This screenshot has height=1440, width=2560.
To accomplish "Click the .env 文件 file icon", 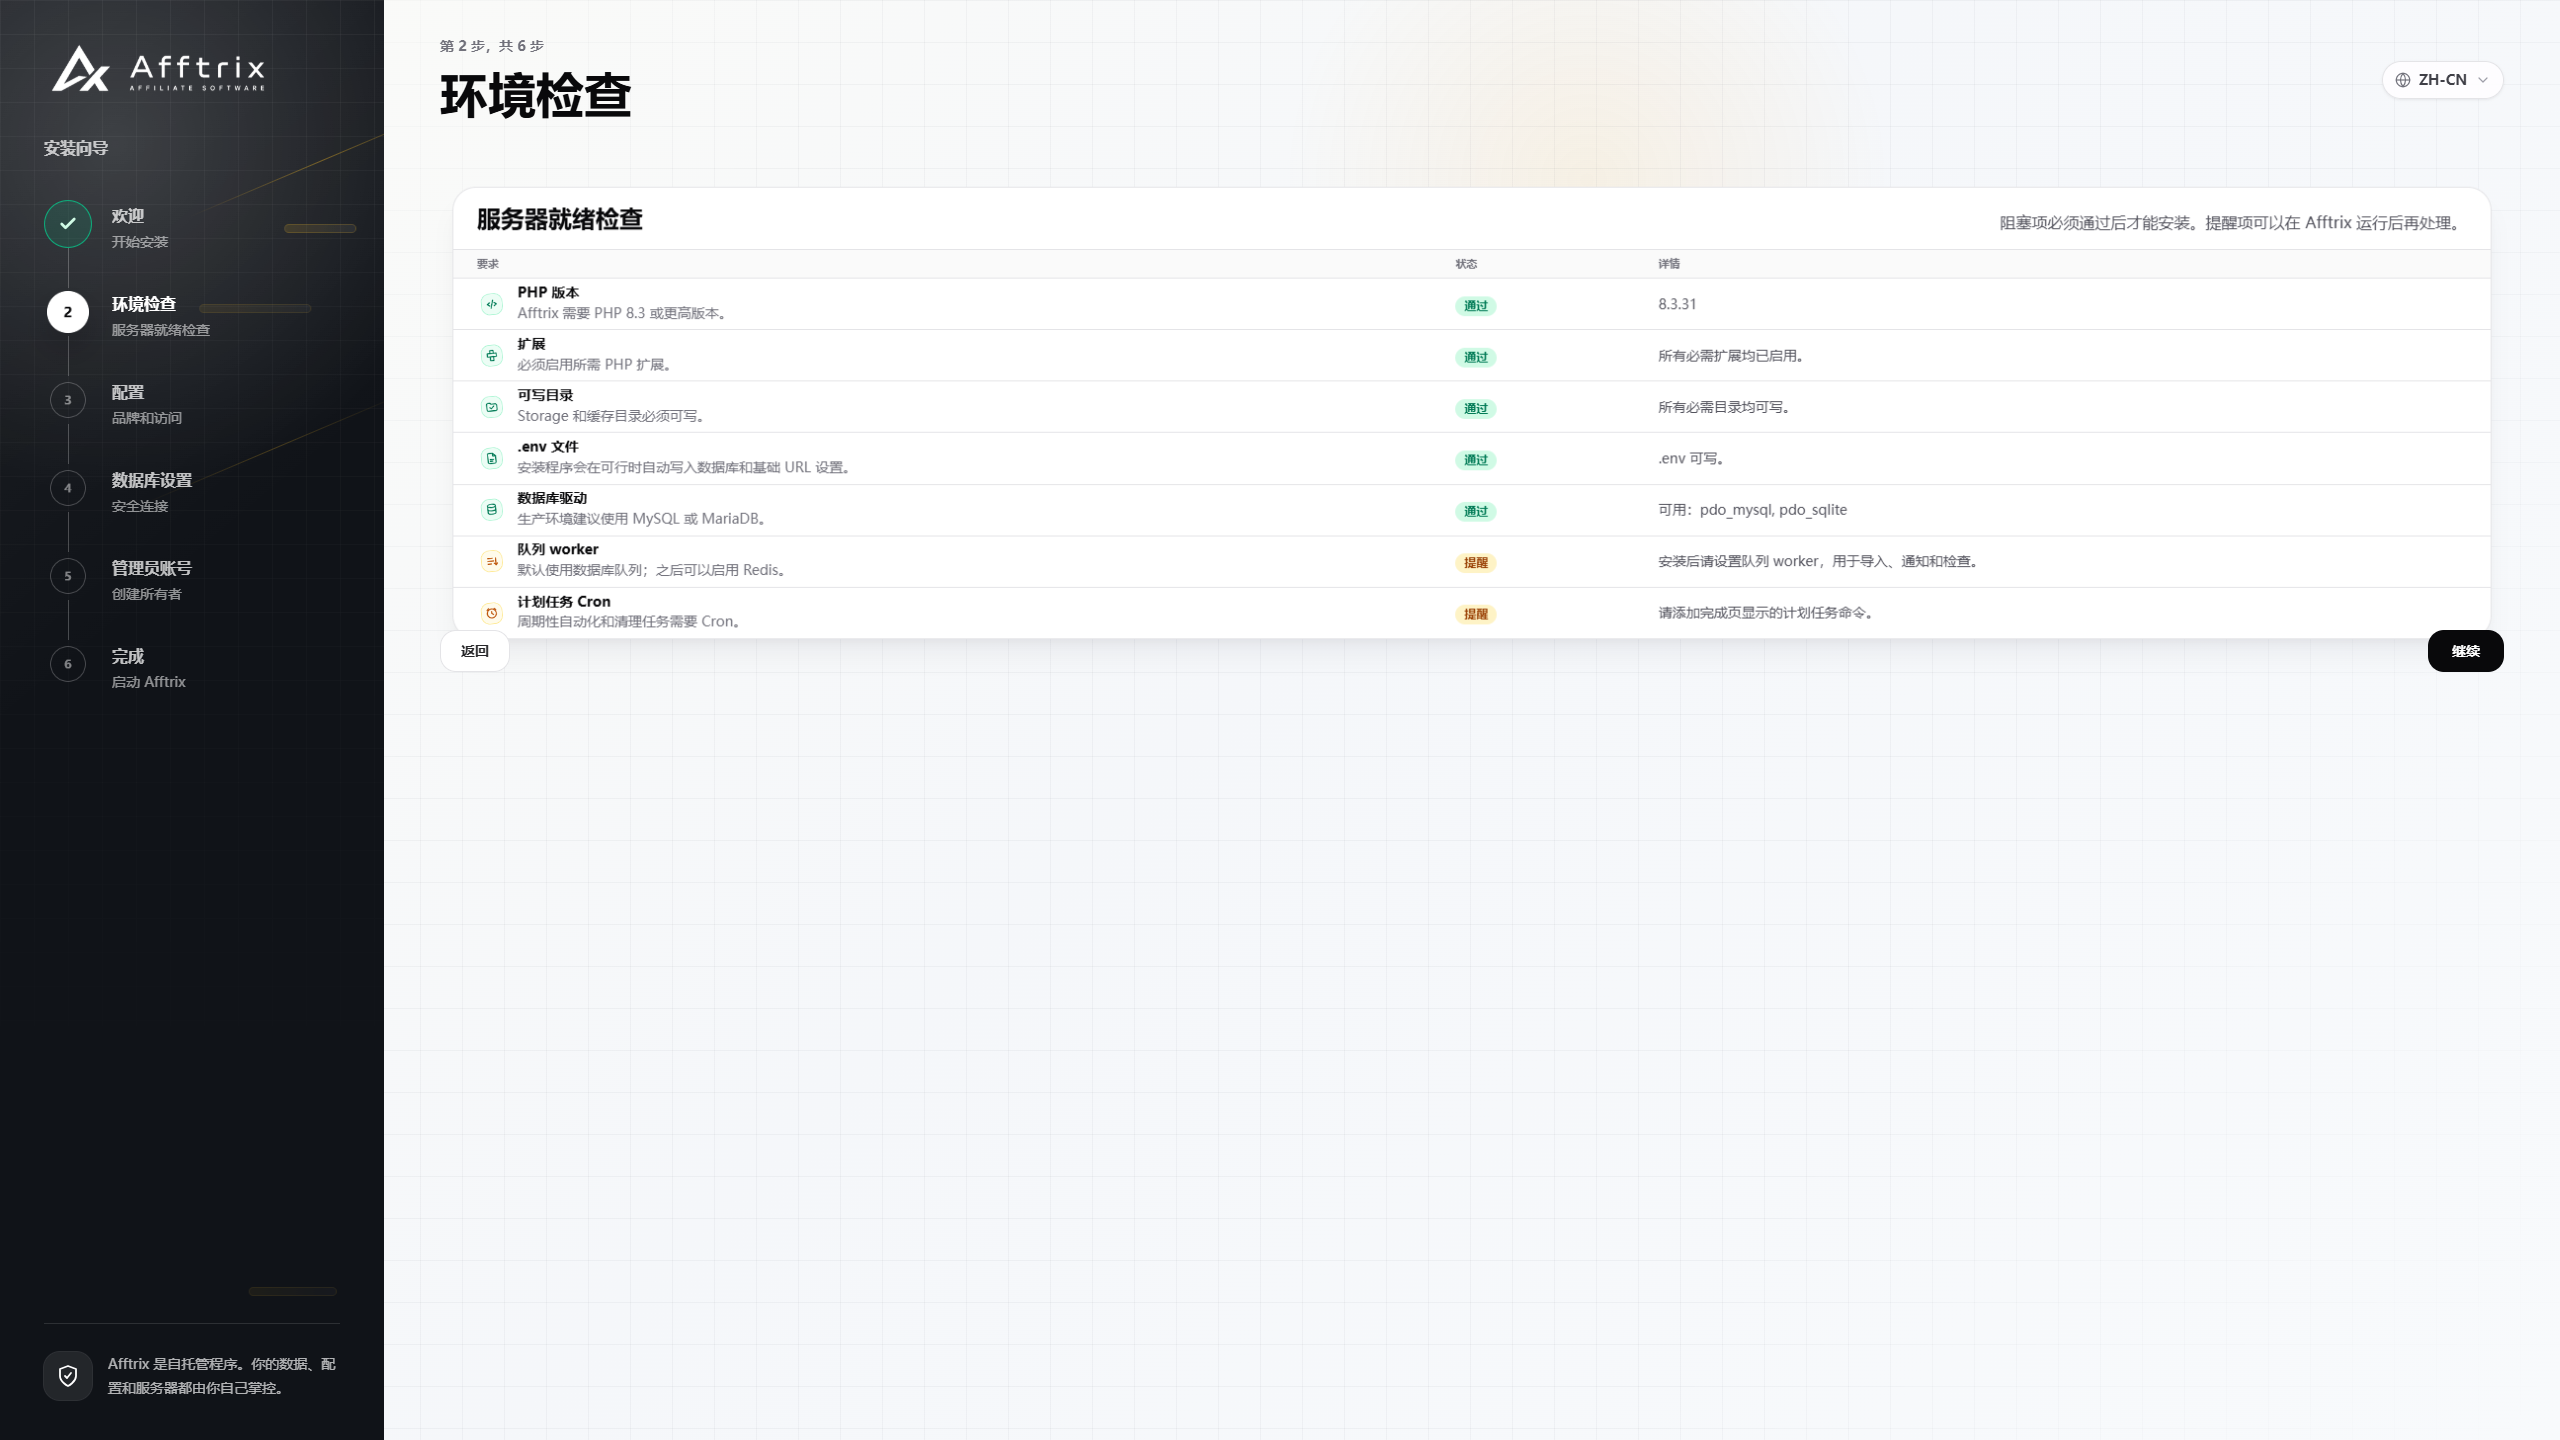I will (491, 459).
